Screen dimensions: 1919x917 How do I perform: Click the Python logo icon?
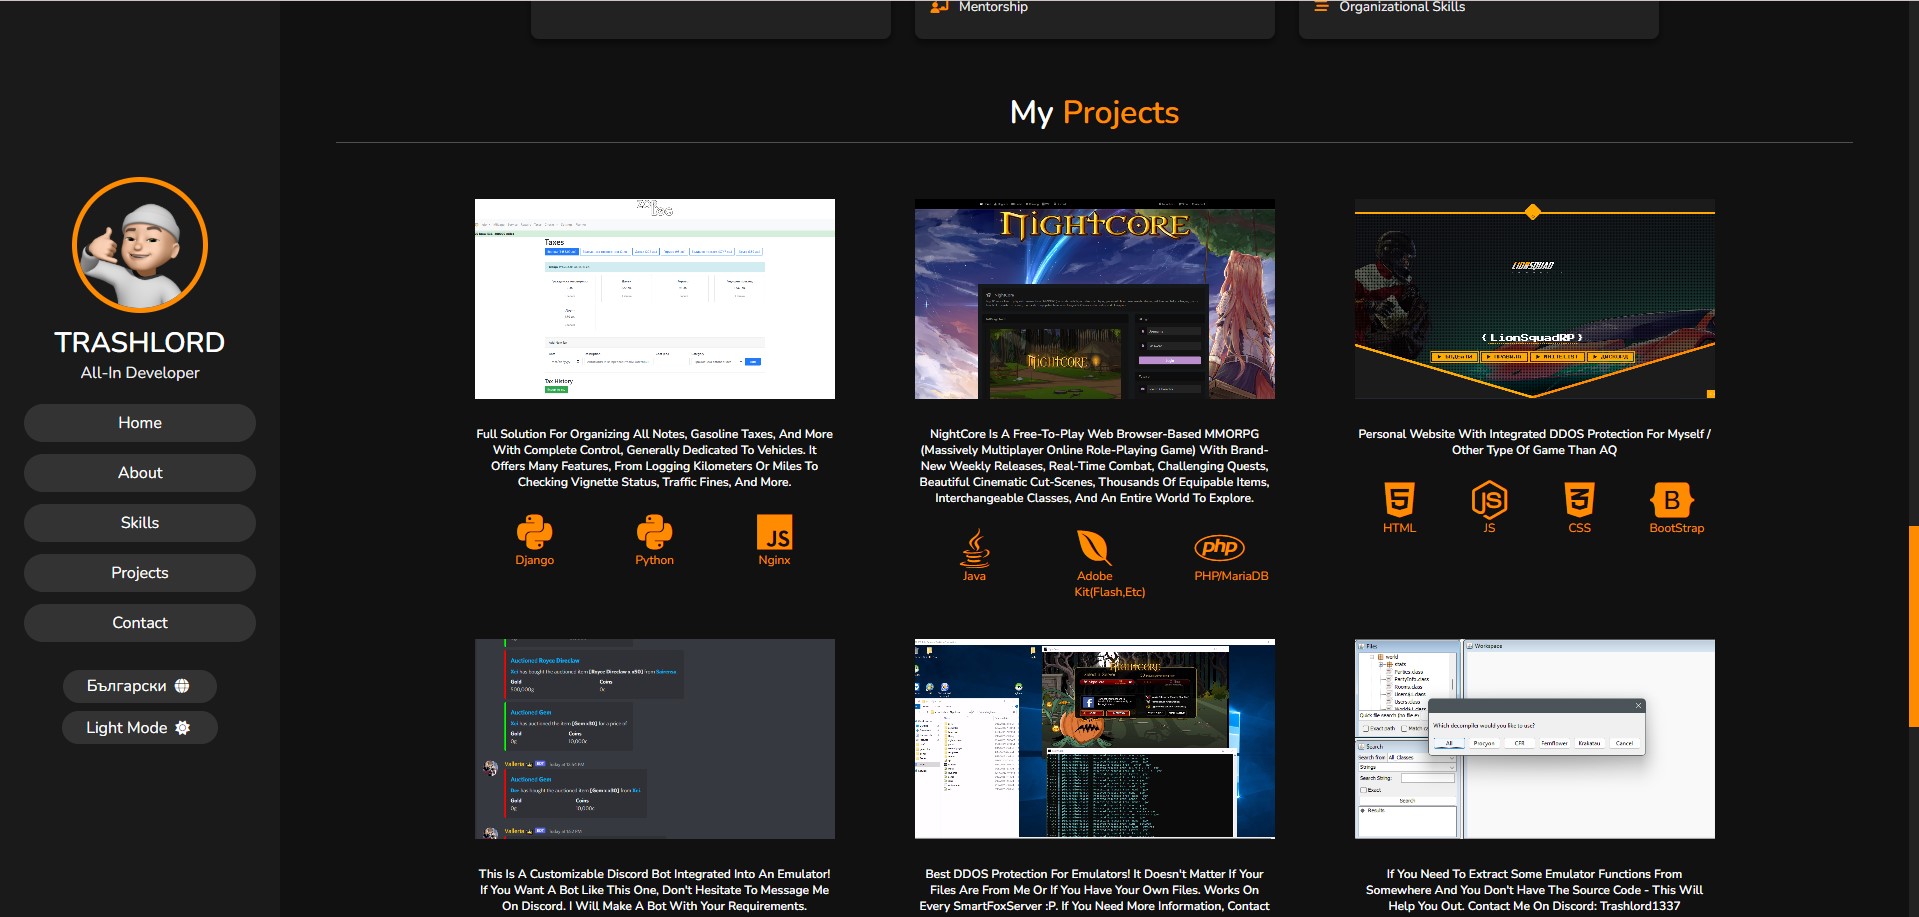654,532
